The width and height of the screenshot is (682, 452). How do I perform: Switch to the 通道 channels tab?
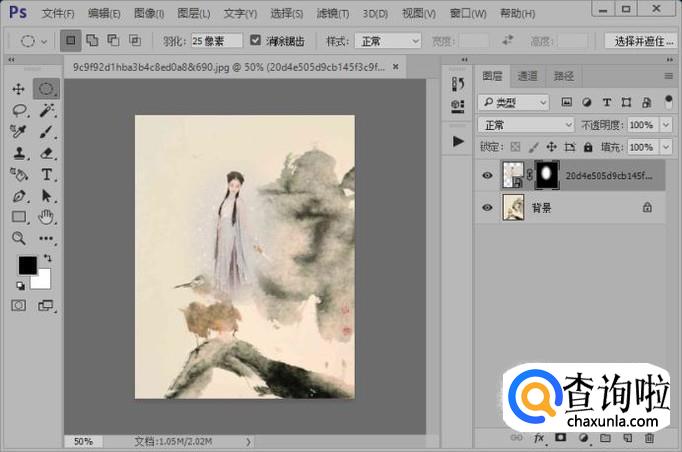(527, 76)
